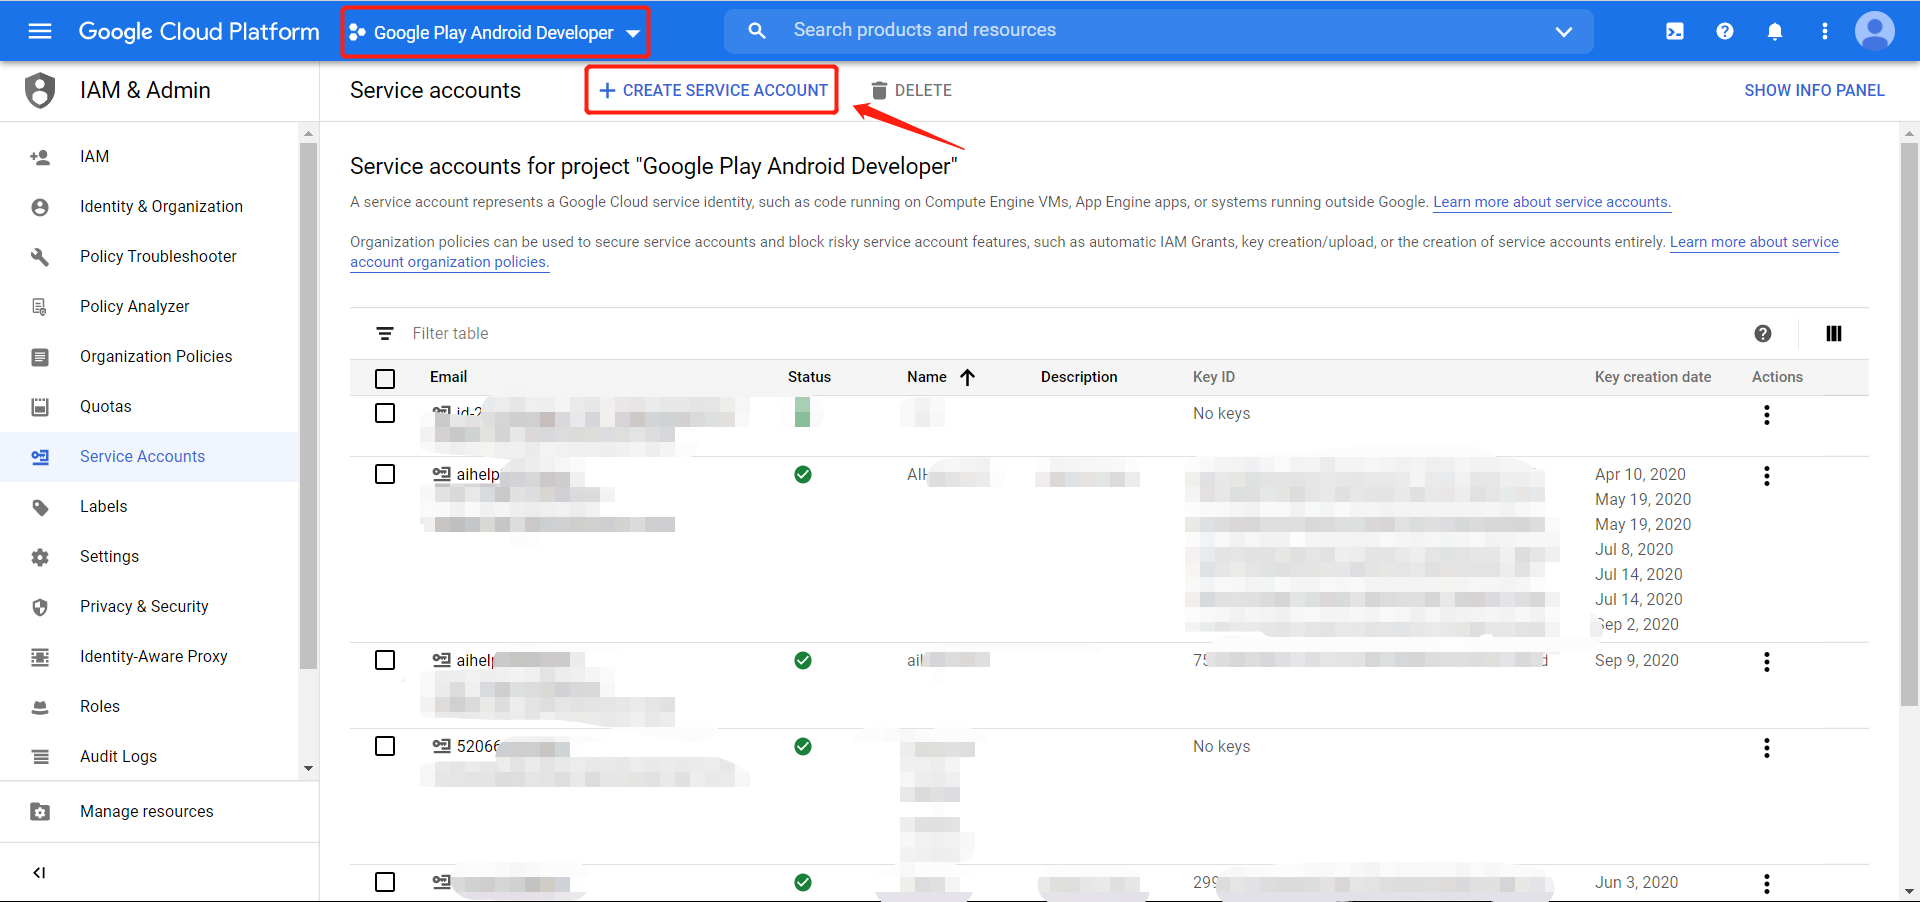Check the box for the id-2 service account
Image resolution: width=1920 pixels, height=902 pixels.
[385, 413]
